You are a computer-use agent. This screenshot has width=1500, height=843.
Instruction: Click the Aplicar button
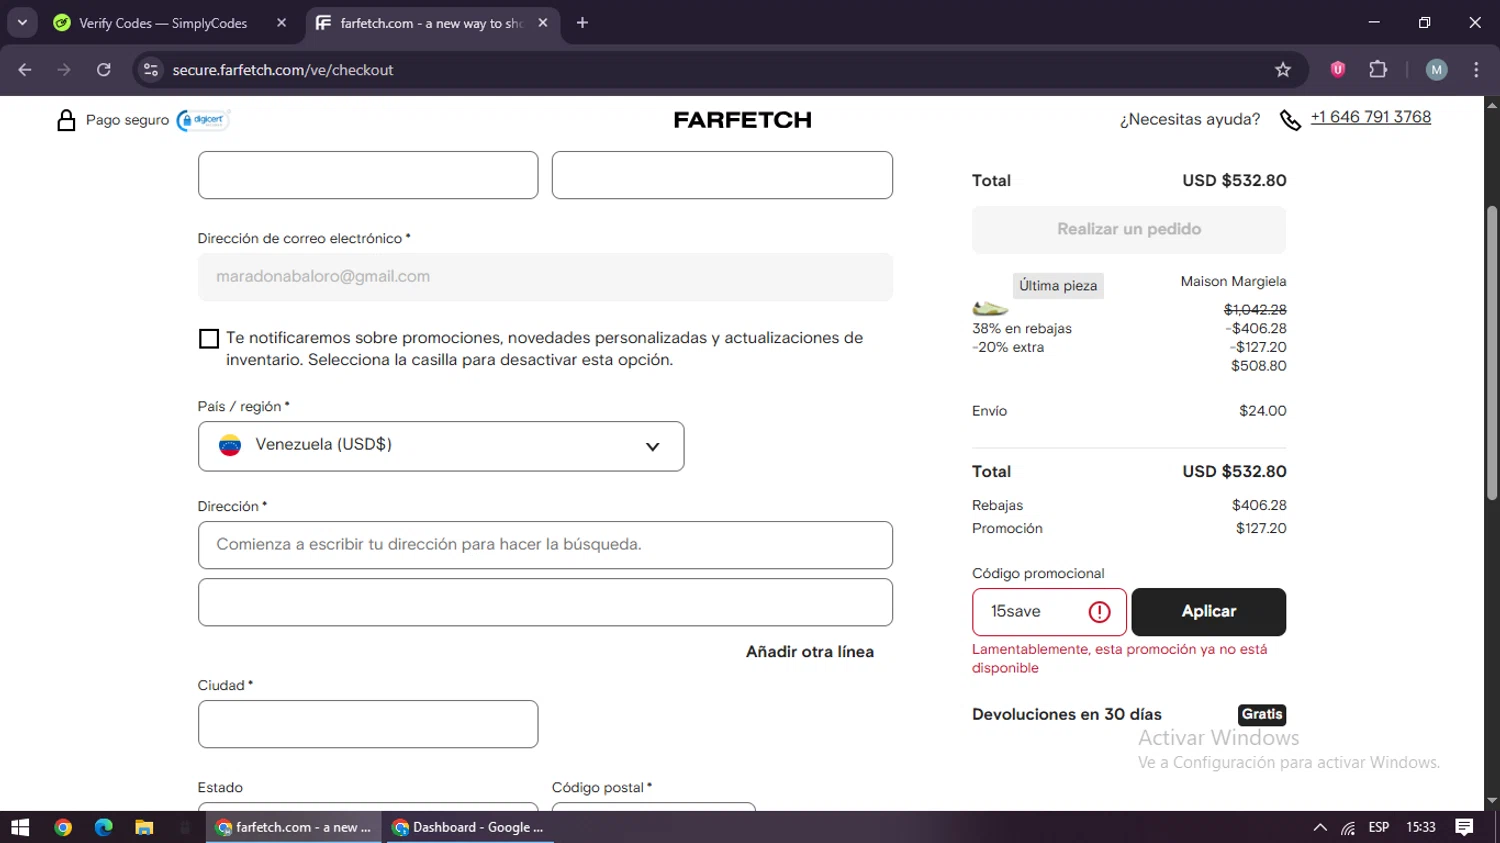pyautogui.click(x=1208, y=612)
